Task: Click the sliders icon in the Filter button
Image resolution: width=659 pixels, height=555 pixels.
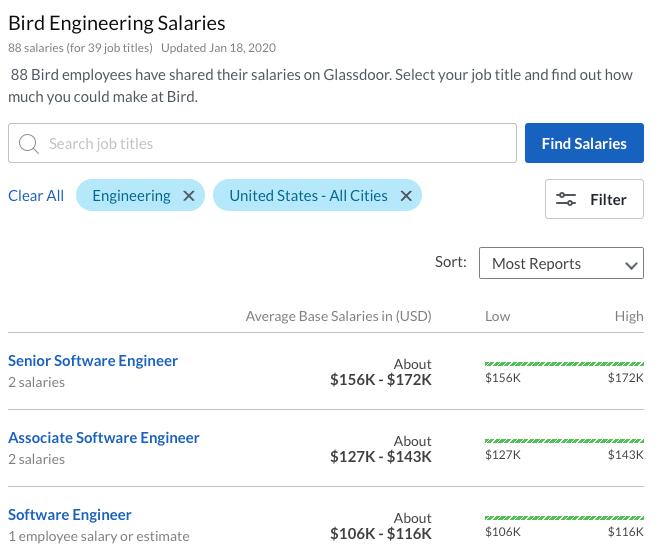Action: click(x=566, y=199)
